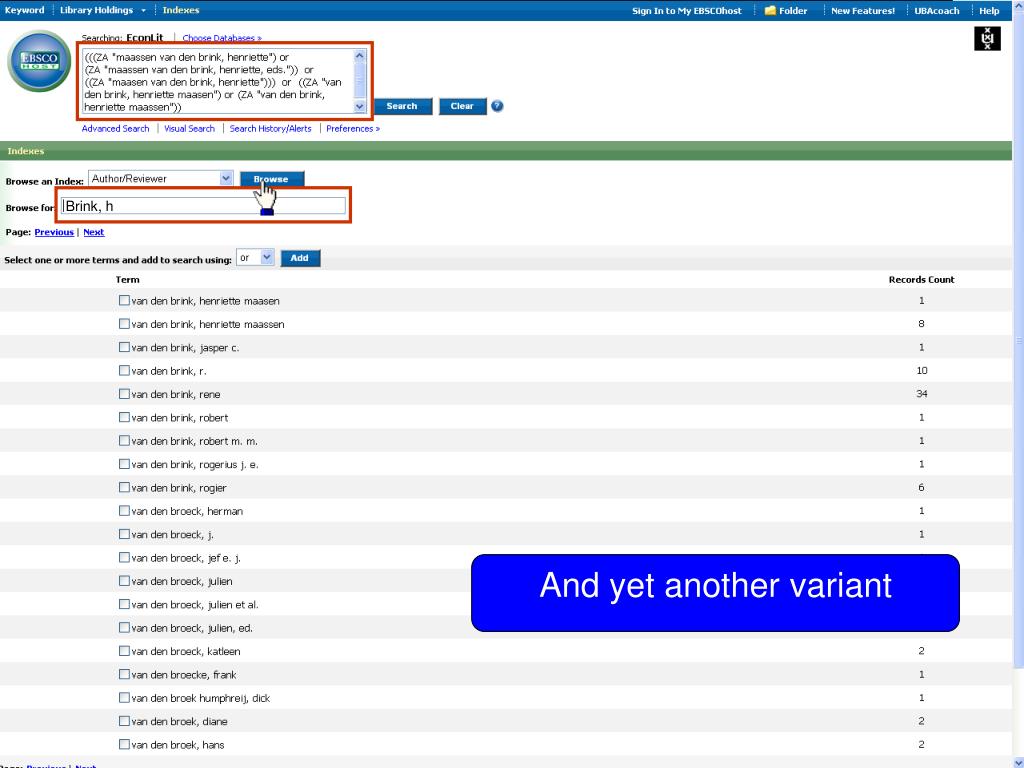This screenshot has width=1024, height=768.
Task: Open Search History/Alerts link
Action: click(x=270, y=129)
